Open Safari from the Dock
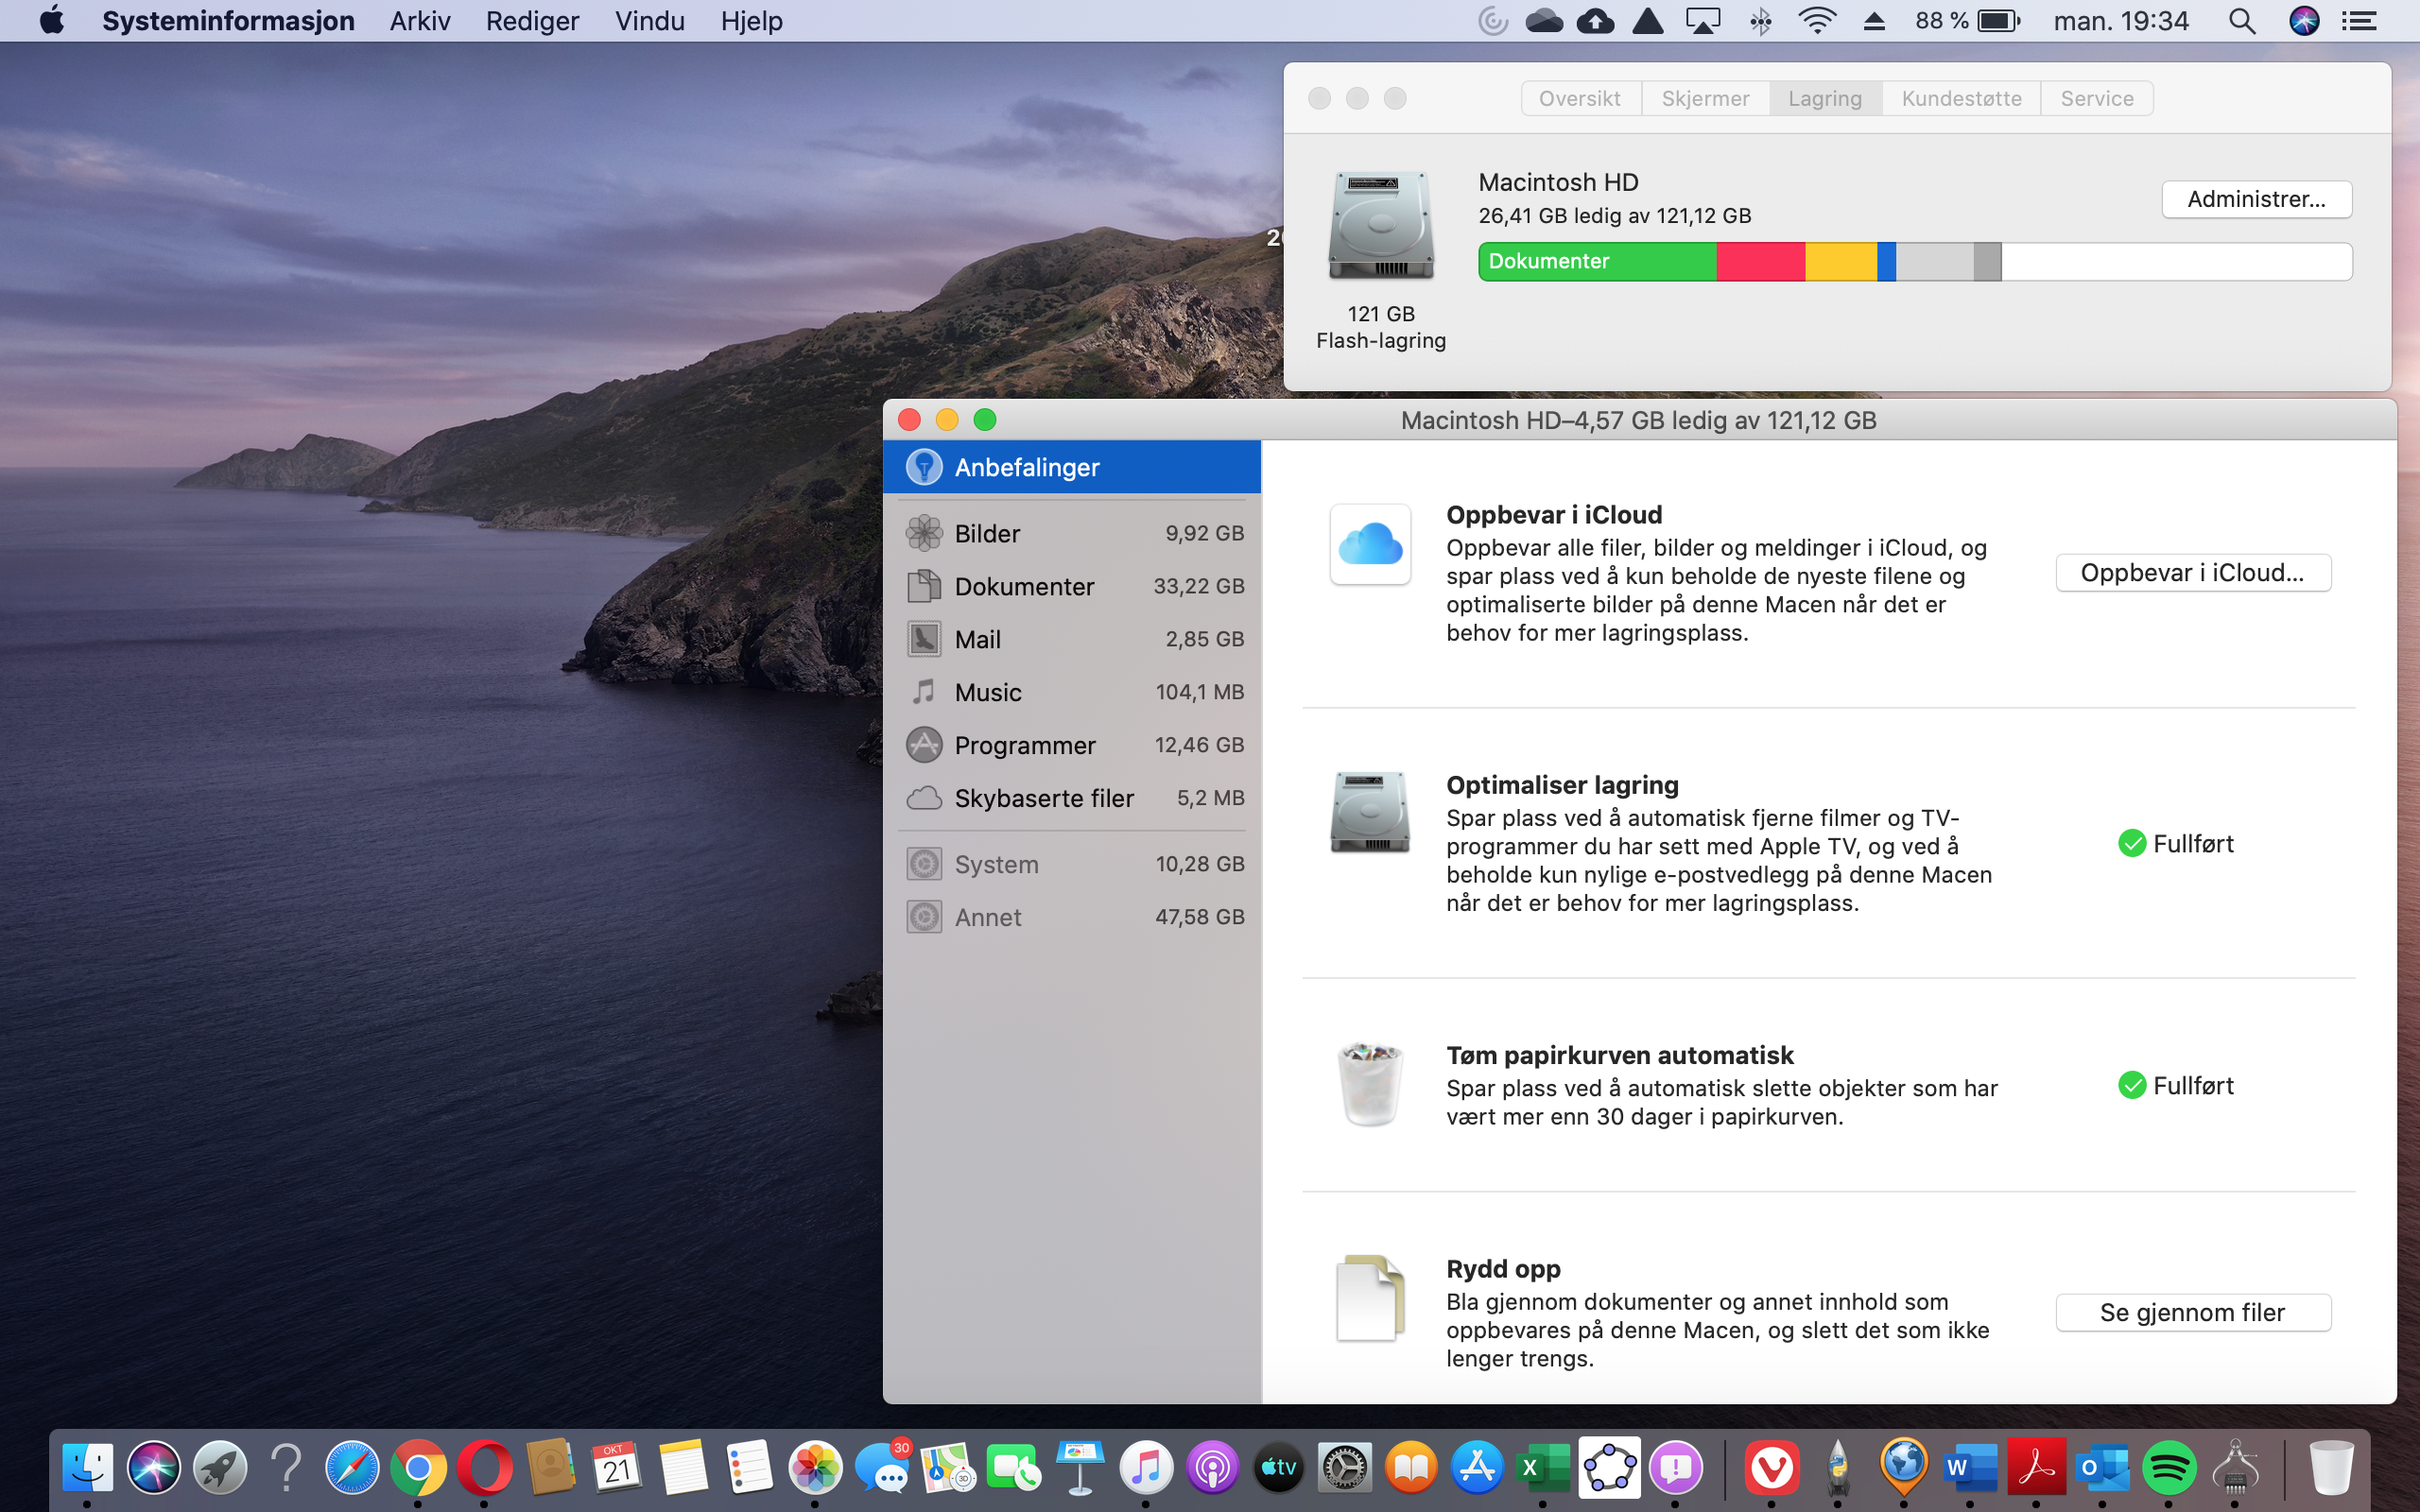Image resolution: width=2420 pixels, height=1512 pixels. 352,1468
